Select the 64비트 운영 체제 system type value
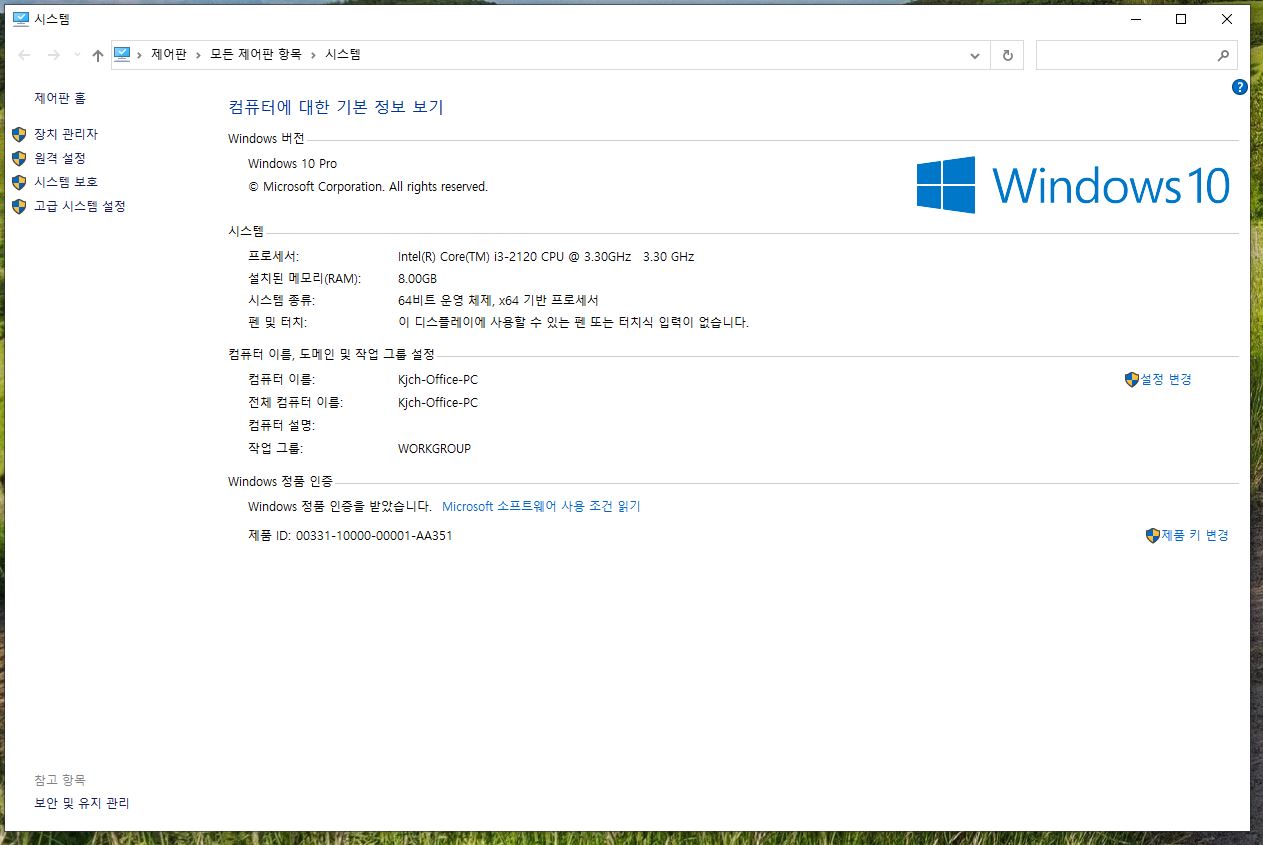The height and width of the screenshot is (845, 1263). (x=498, y=301)
